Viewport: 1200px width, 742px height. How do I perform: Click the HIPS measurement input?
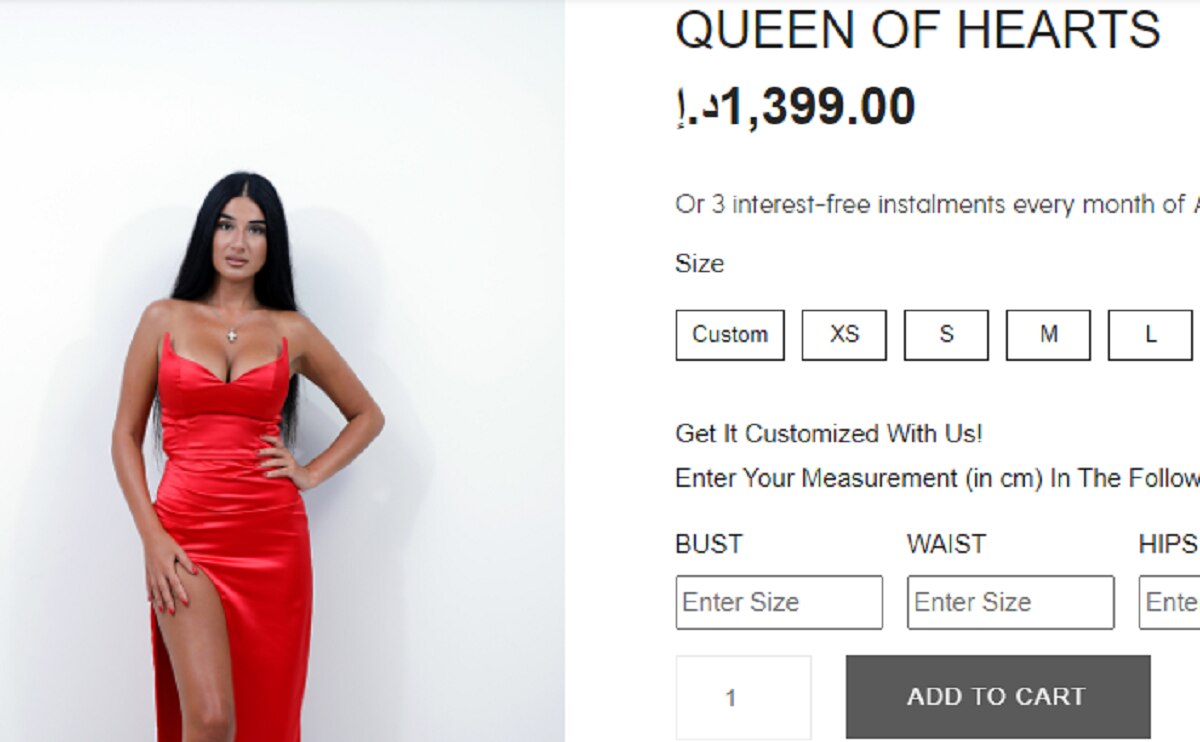click(x=1170, y=602)
